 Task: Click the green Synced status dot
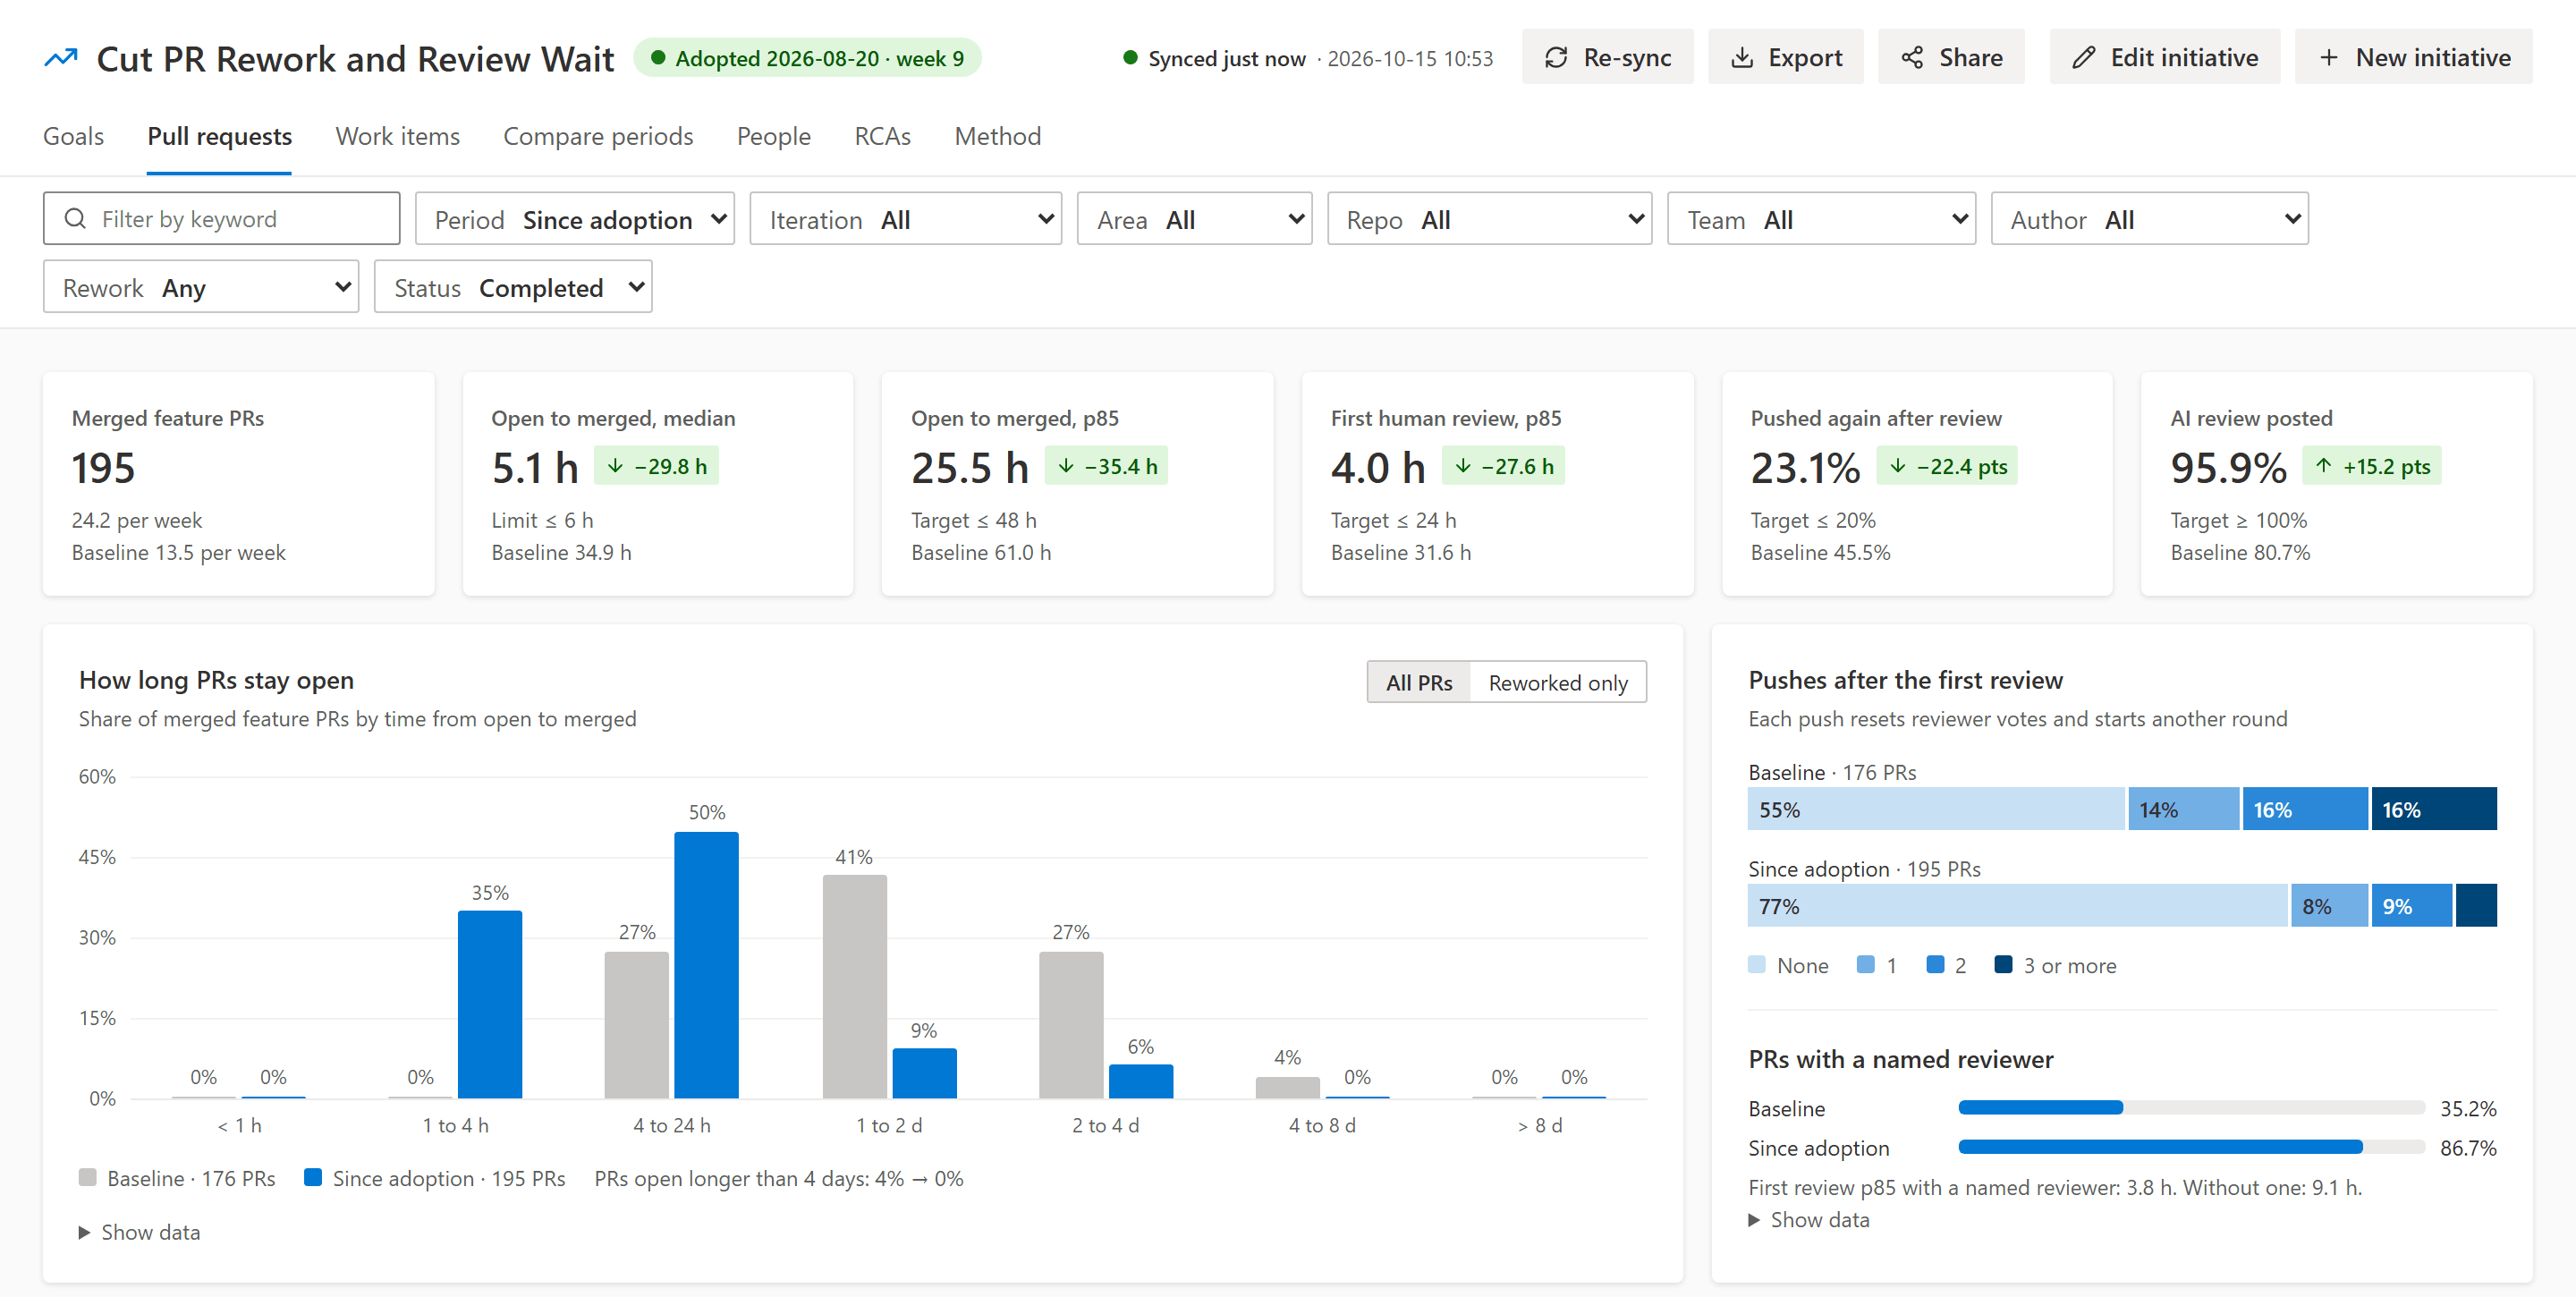coord(1130,57)
